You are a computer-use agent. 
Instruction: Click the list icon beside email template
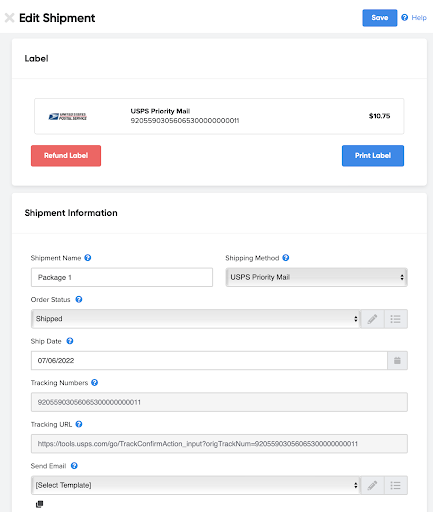[396, 485]
